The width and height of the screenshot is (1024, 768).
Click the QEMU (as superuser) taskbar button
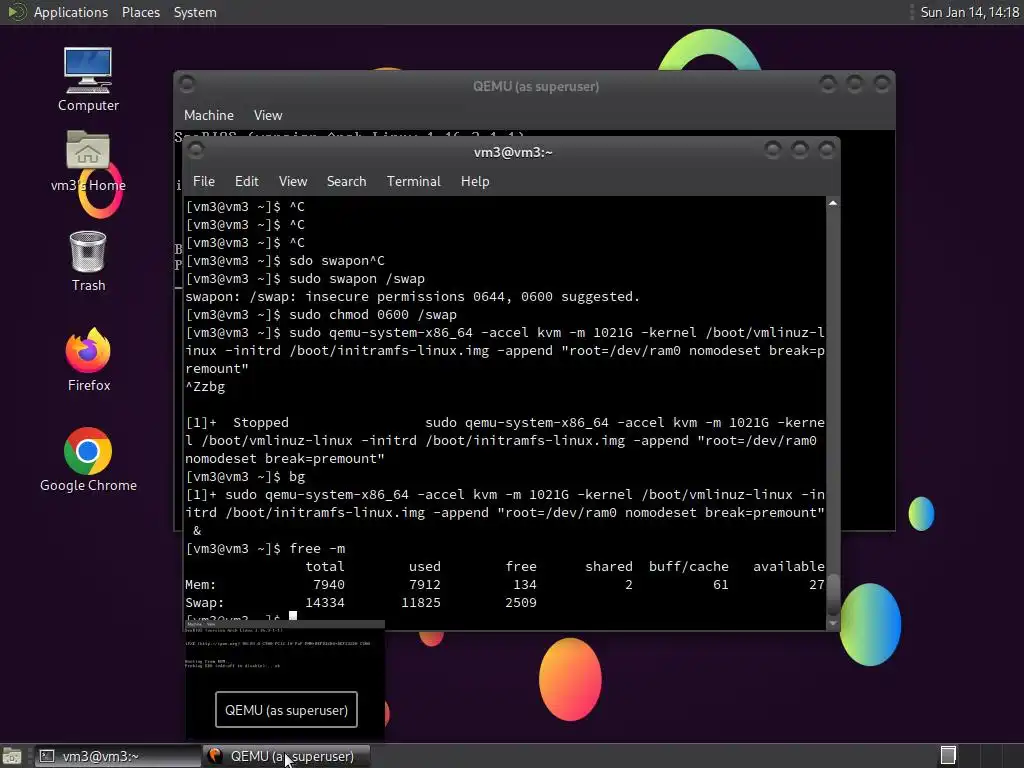287,756
